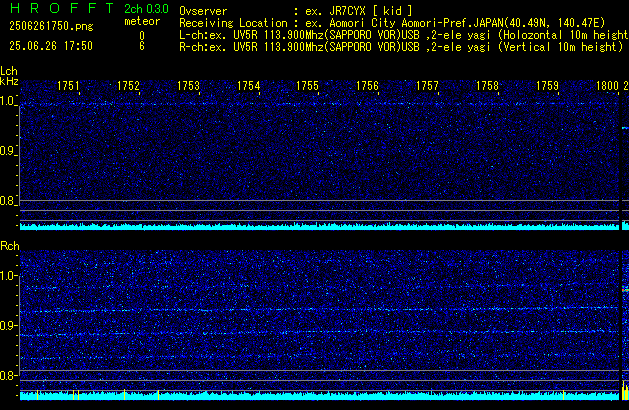
Task: Click the L-ch antenna description line
Action: click(404, 35)
